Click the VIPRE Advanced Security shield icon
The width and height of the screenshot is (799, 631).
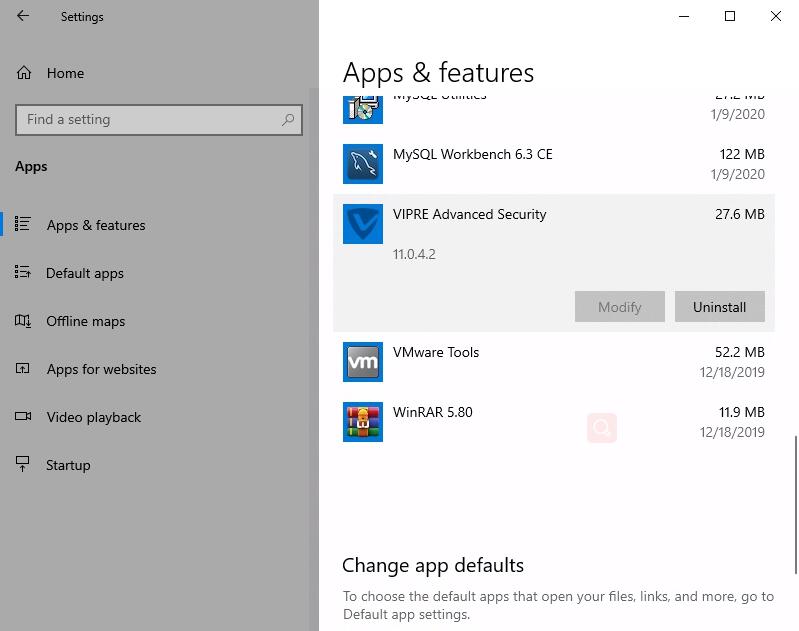click(x=363, y=224)
